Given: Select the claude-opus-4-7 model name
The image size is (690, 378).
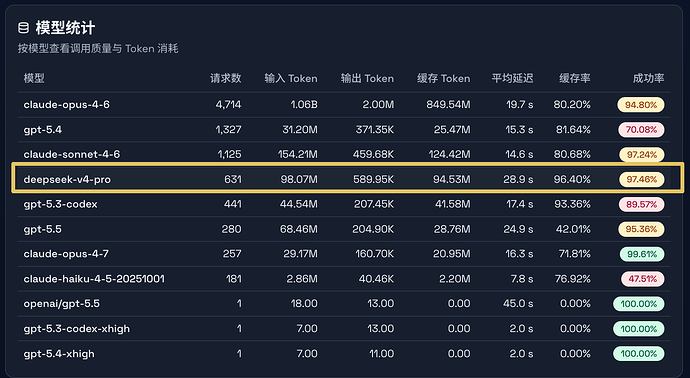Looking at the screenshot, I should (66, 254).
